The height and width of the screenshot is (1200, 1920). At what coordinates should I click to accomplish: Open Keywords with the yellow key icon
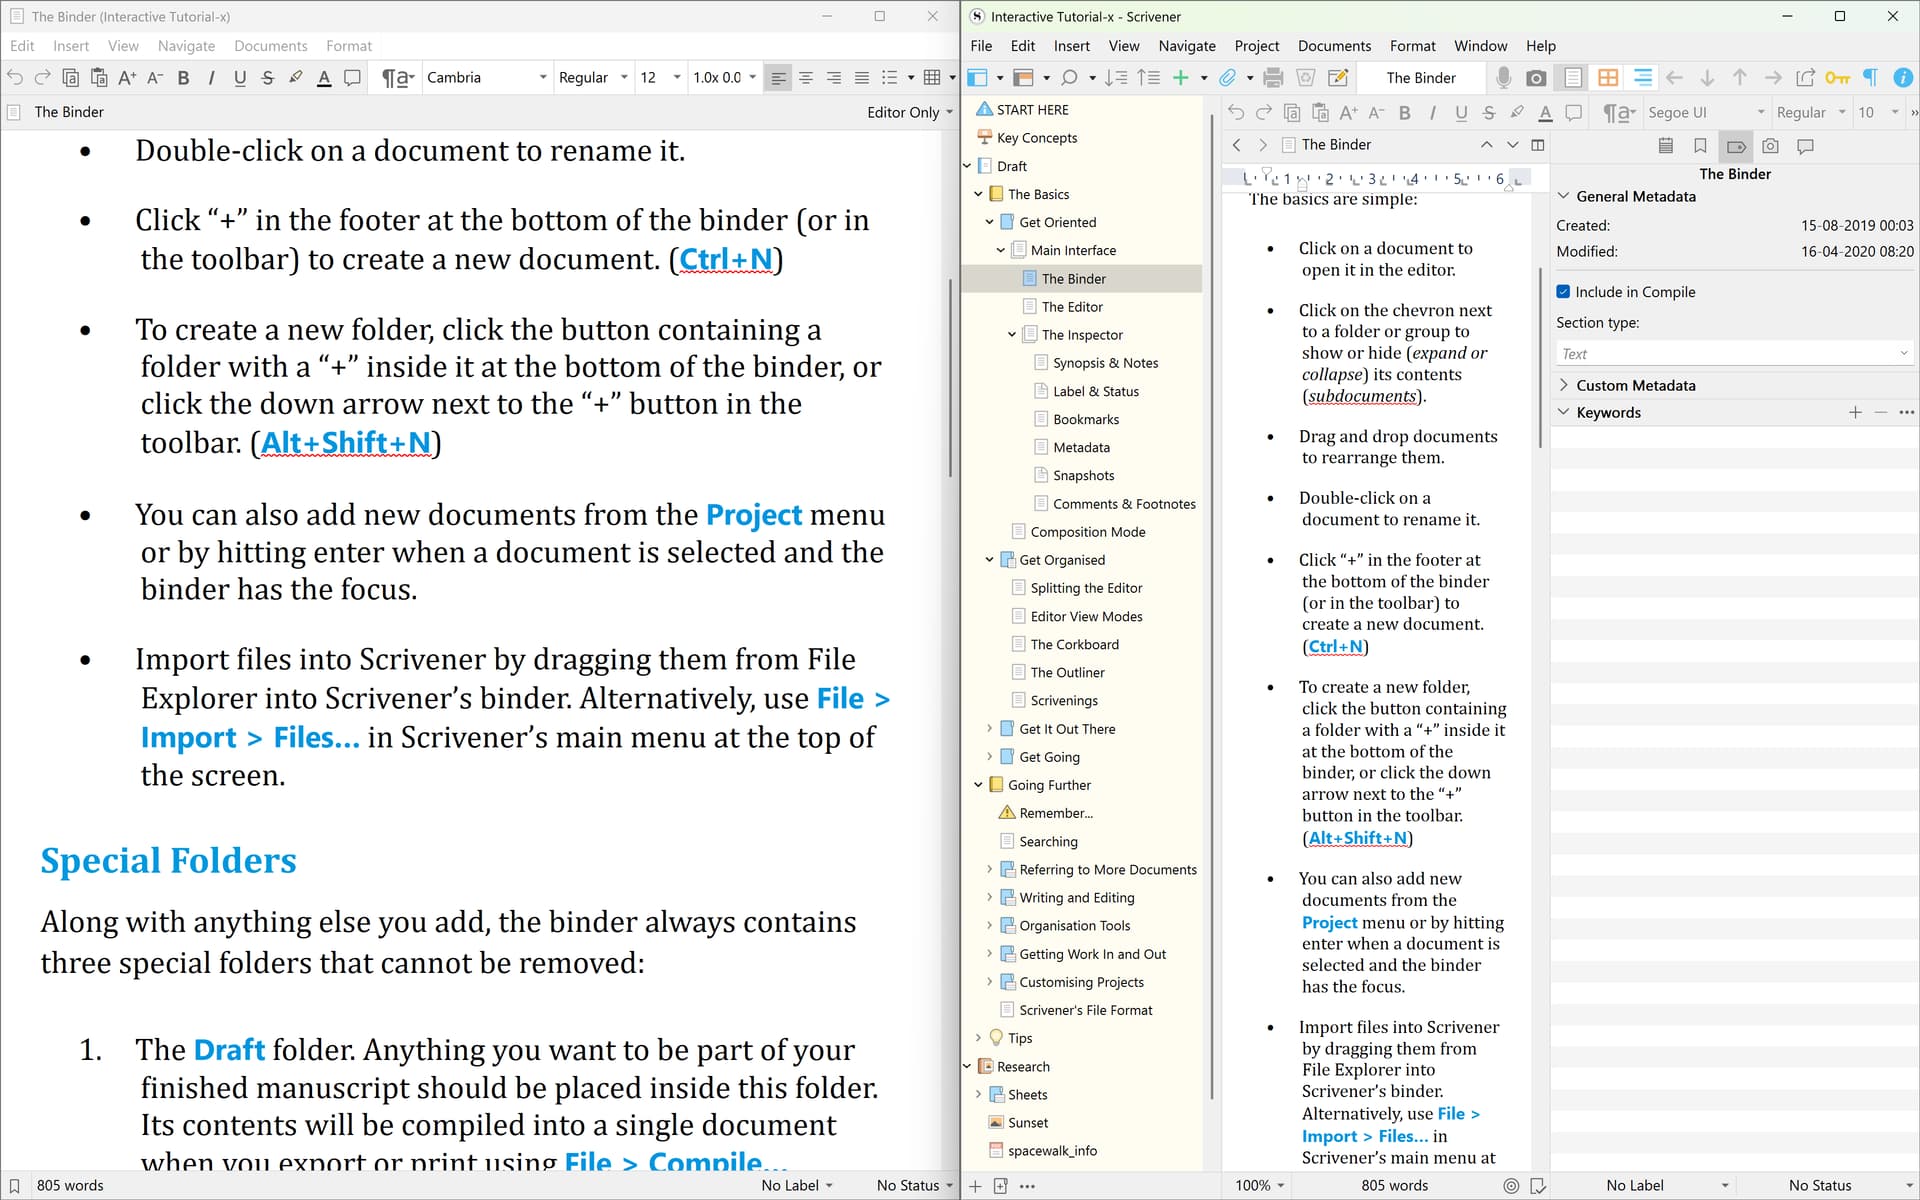pos(1838,78)
